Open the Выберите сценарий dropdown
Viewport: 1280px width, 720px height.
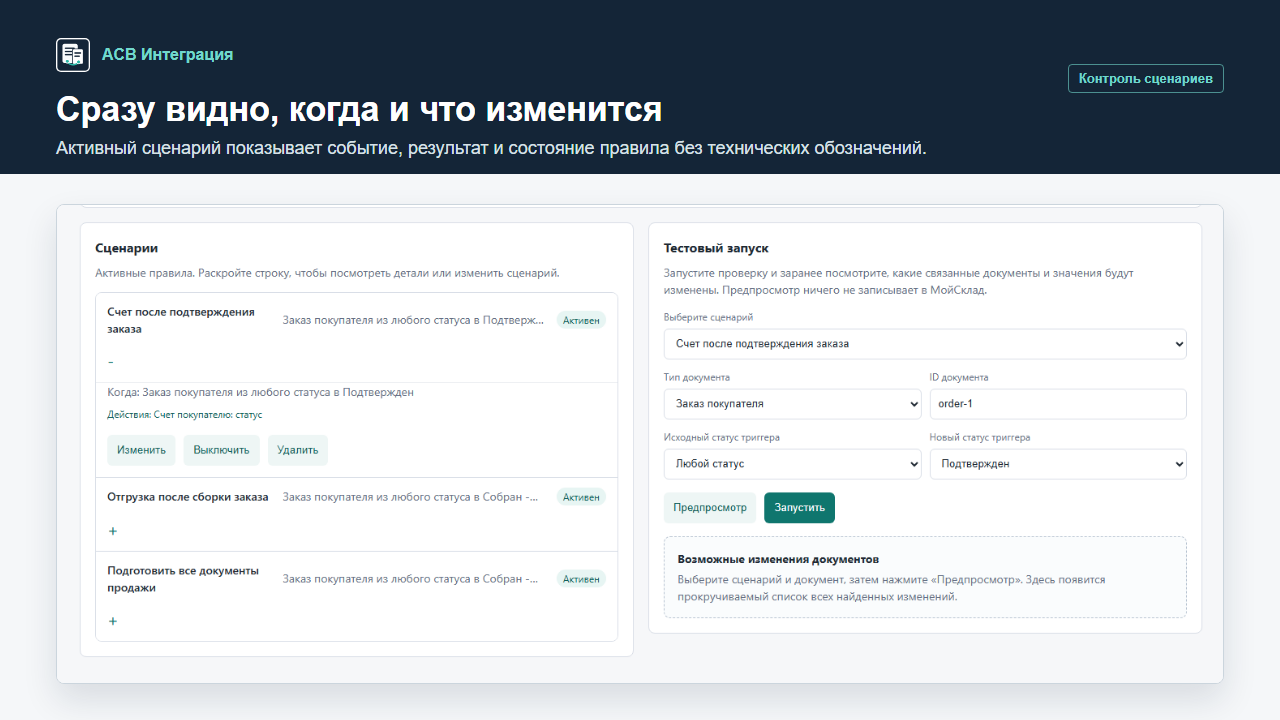pyautogui.click(x=925, y=344)
